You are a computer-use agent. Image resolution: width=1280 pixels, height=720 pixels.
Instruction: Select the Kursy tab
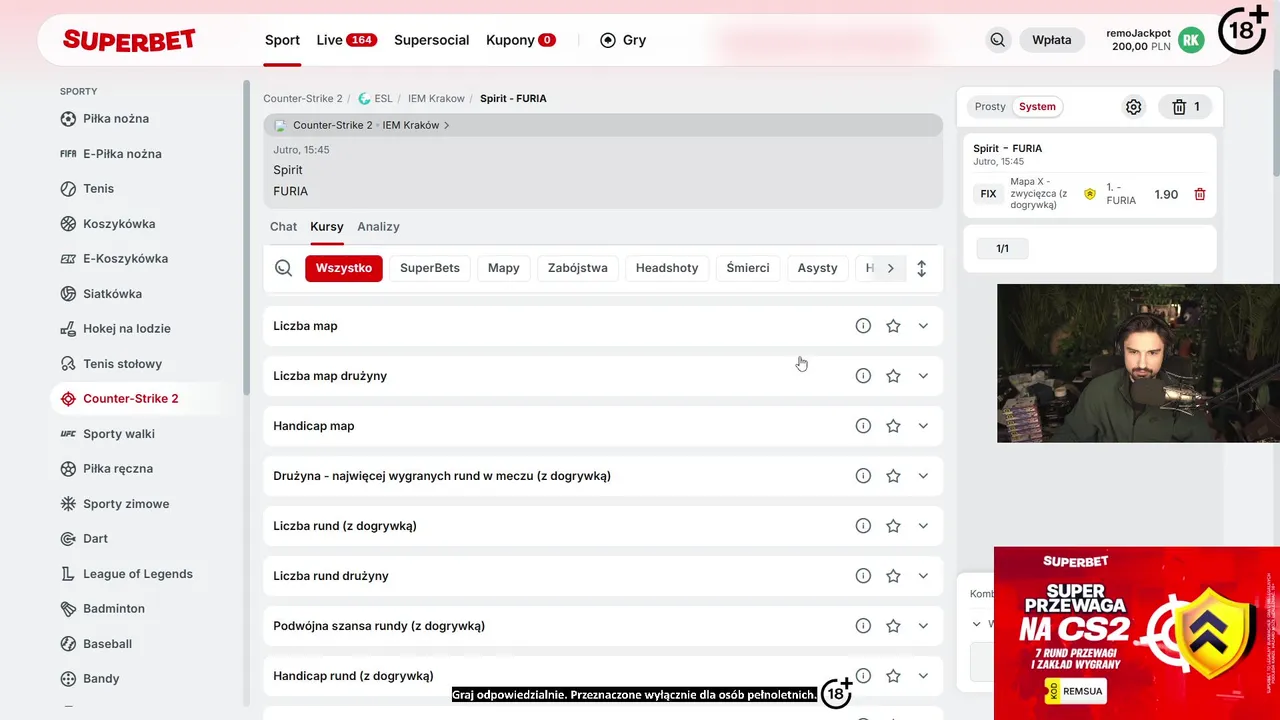327,227
